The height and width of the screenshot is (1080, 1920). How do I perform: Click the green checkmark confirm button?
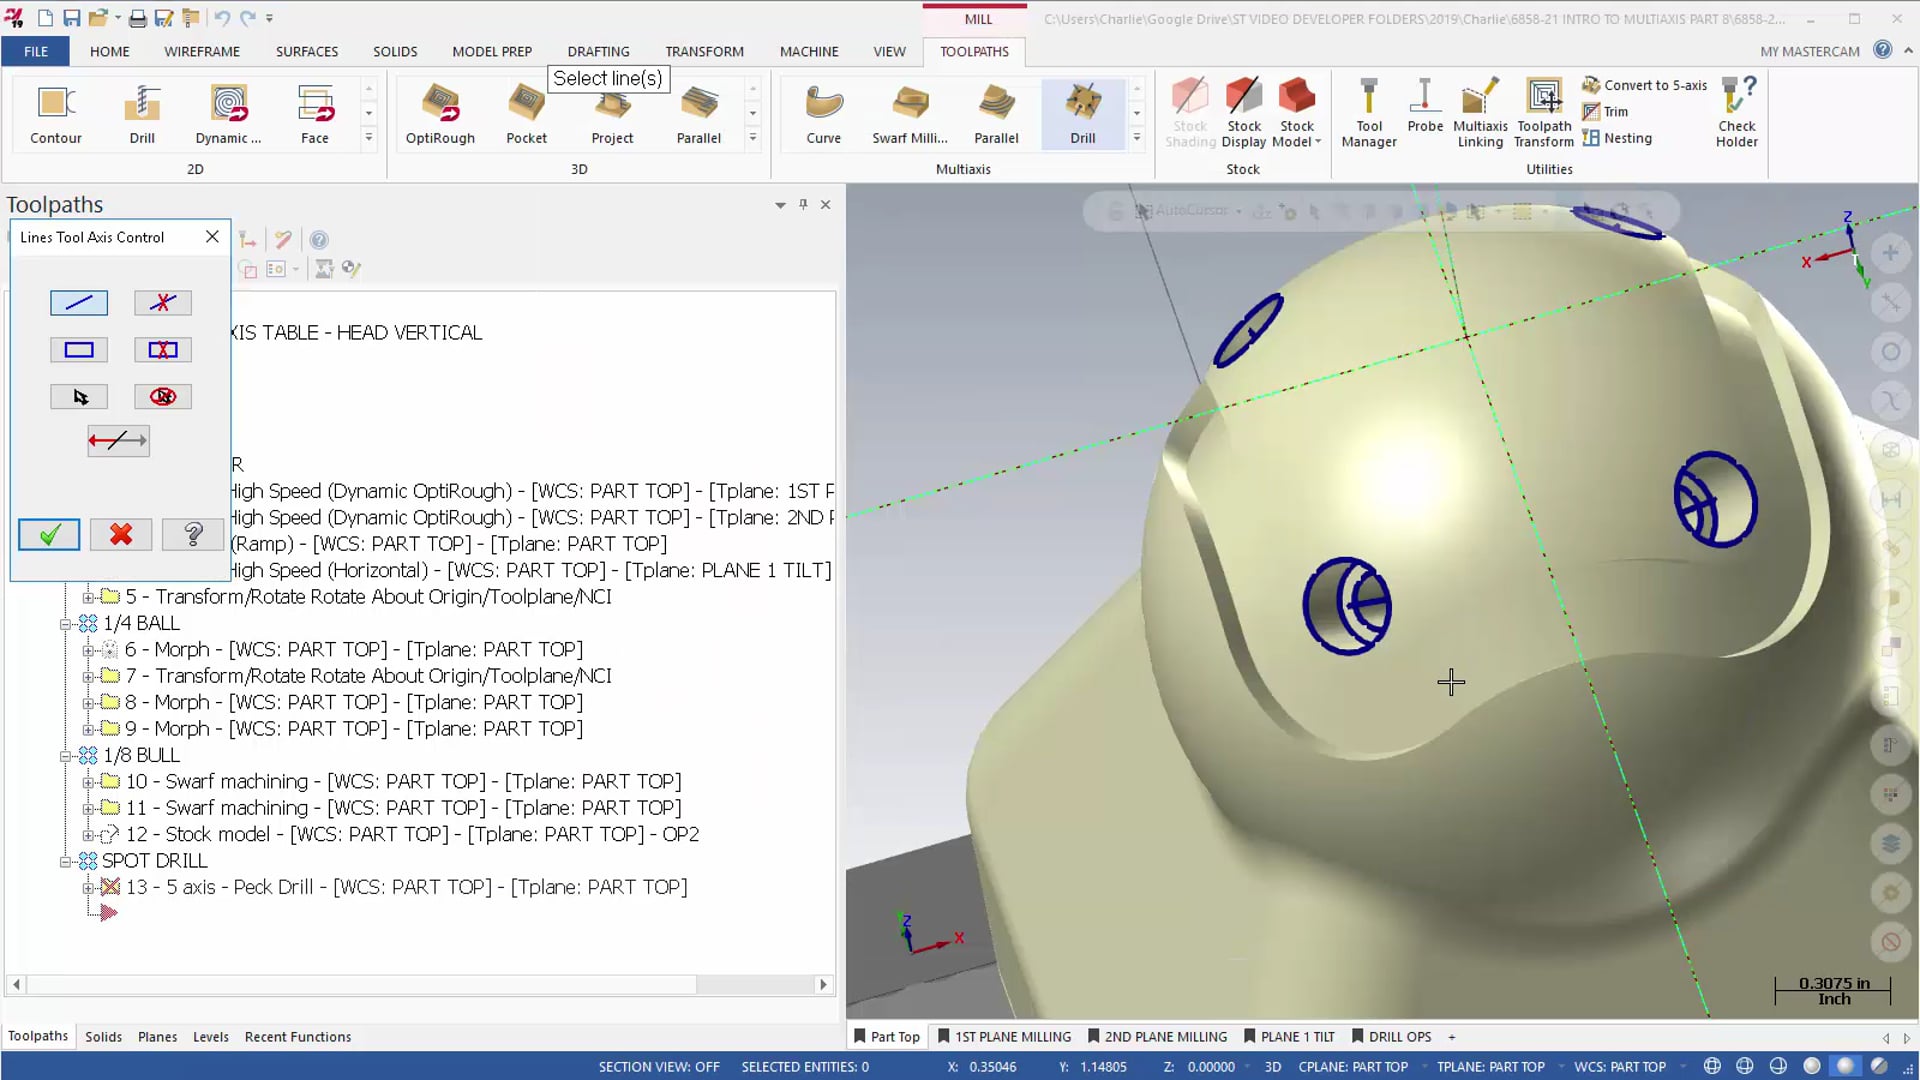click(49, 533)
